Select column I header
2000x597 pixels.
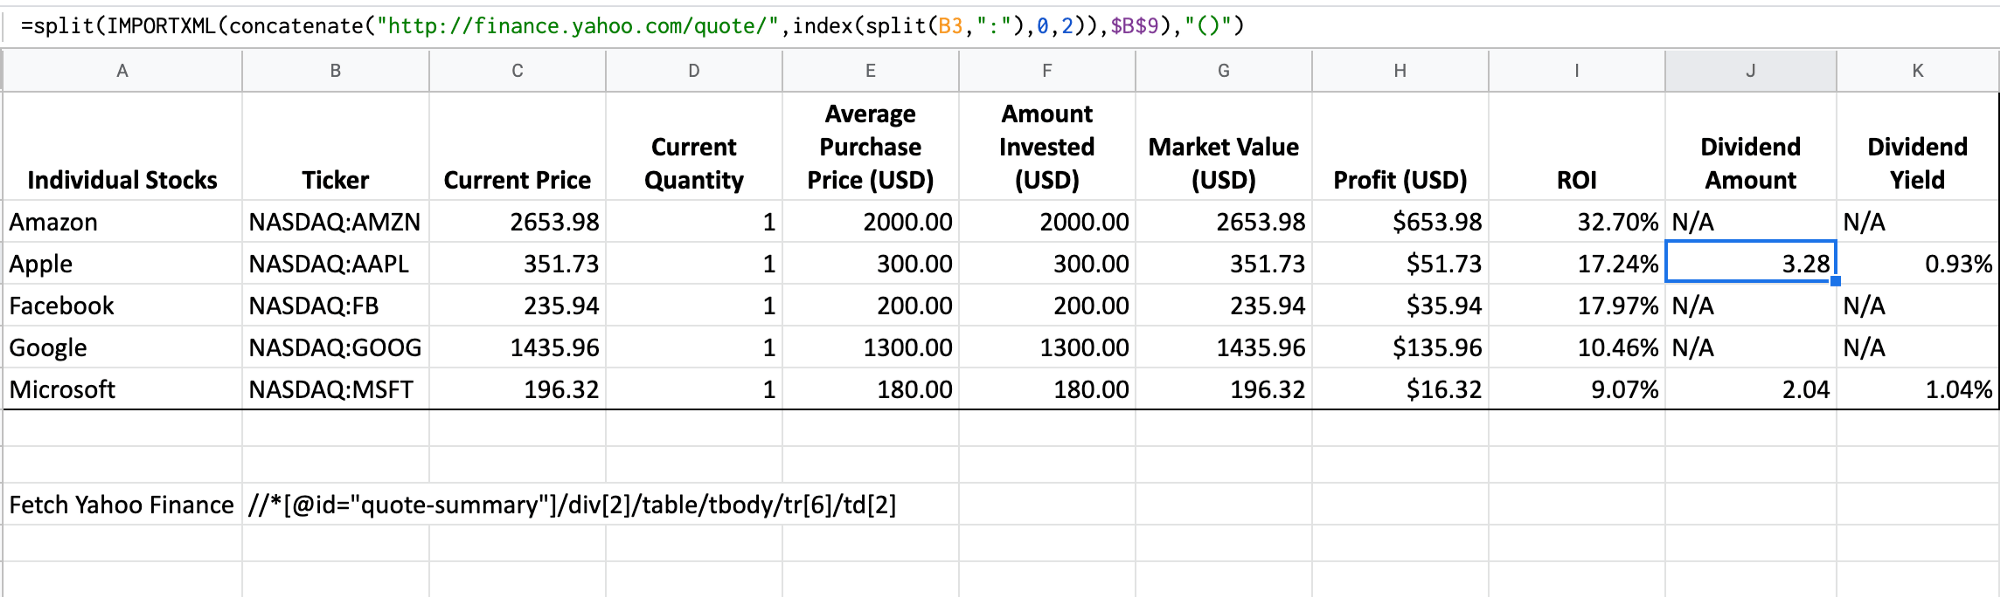[1577, 71]
